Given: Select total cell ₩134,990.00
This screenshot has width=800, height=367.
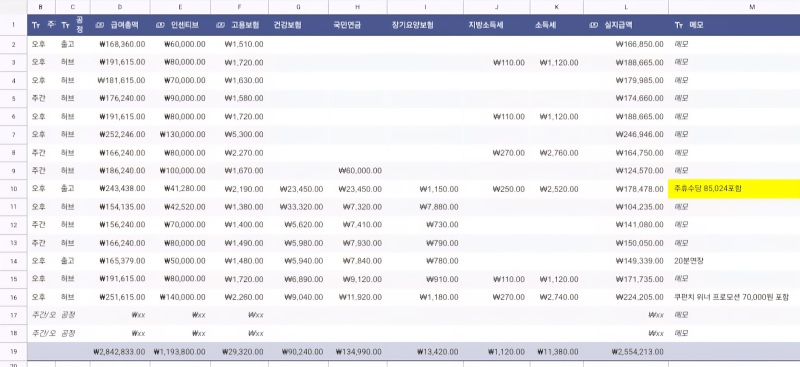Looking at the screenshot, I should tap(358, 352).
